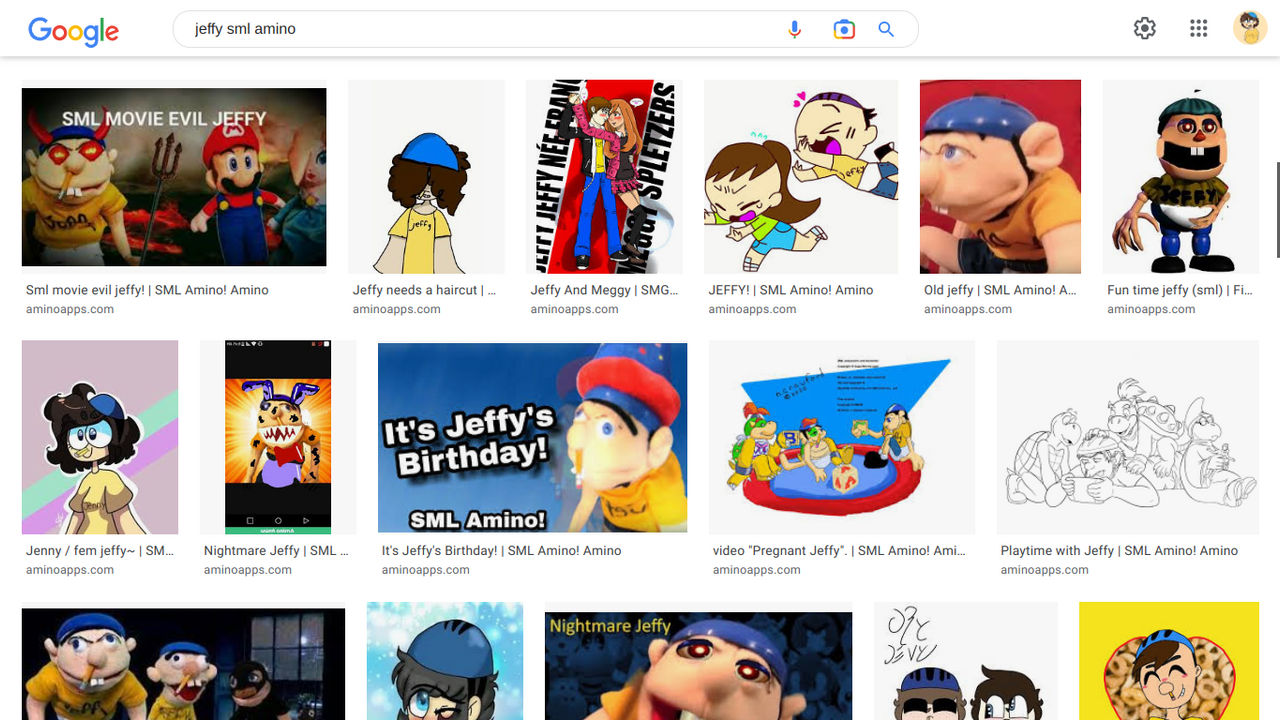Start voice search with the microphone icon
This screenshot has height=720, width=1280.
click(x=795, y=30)
